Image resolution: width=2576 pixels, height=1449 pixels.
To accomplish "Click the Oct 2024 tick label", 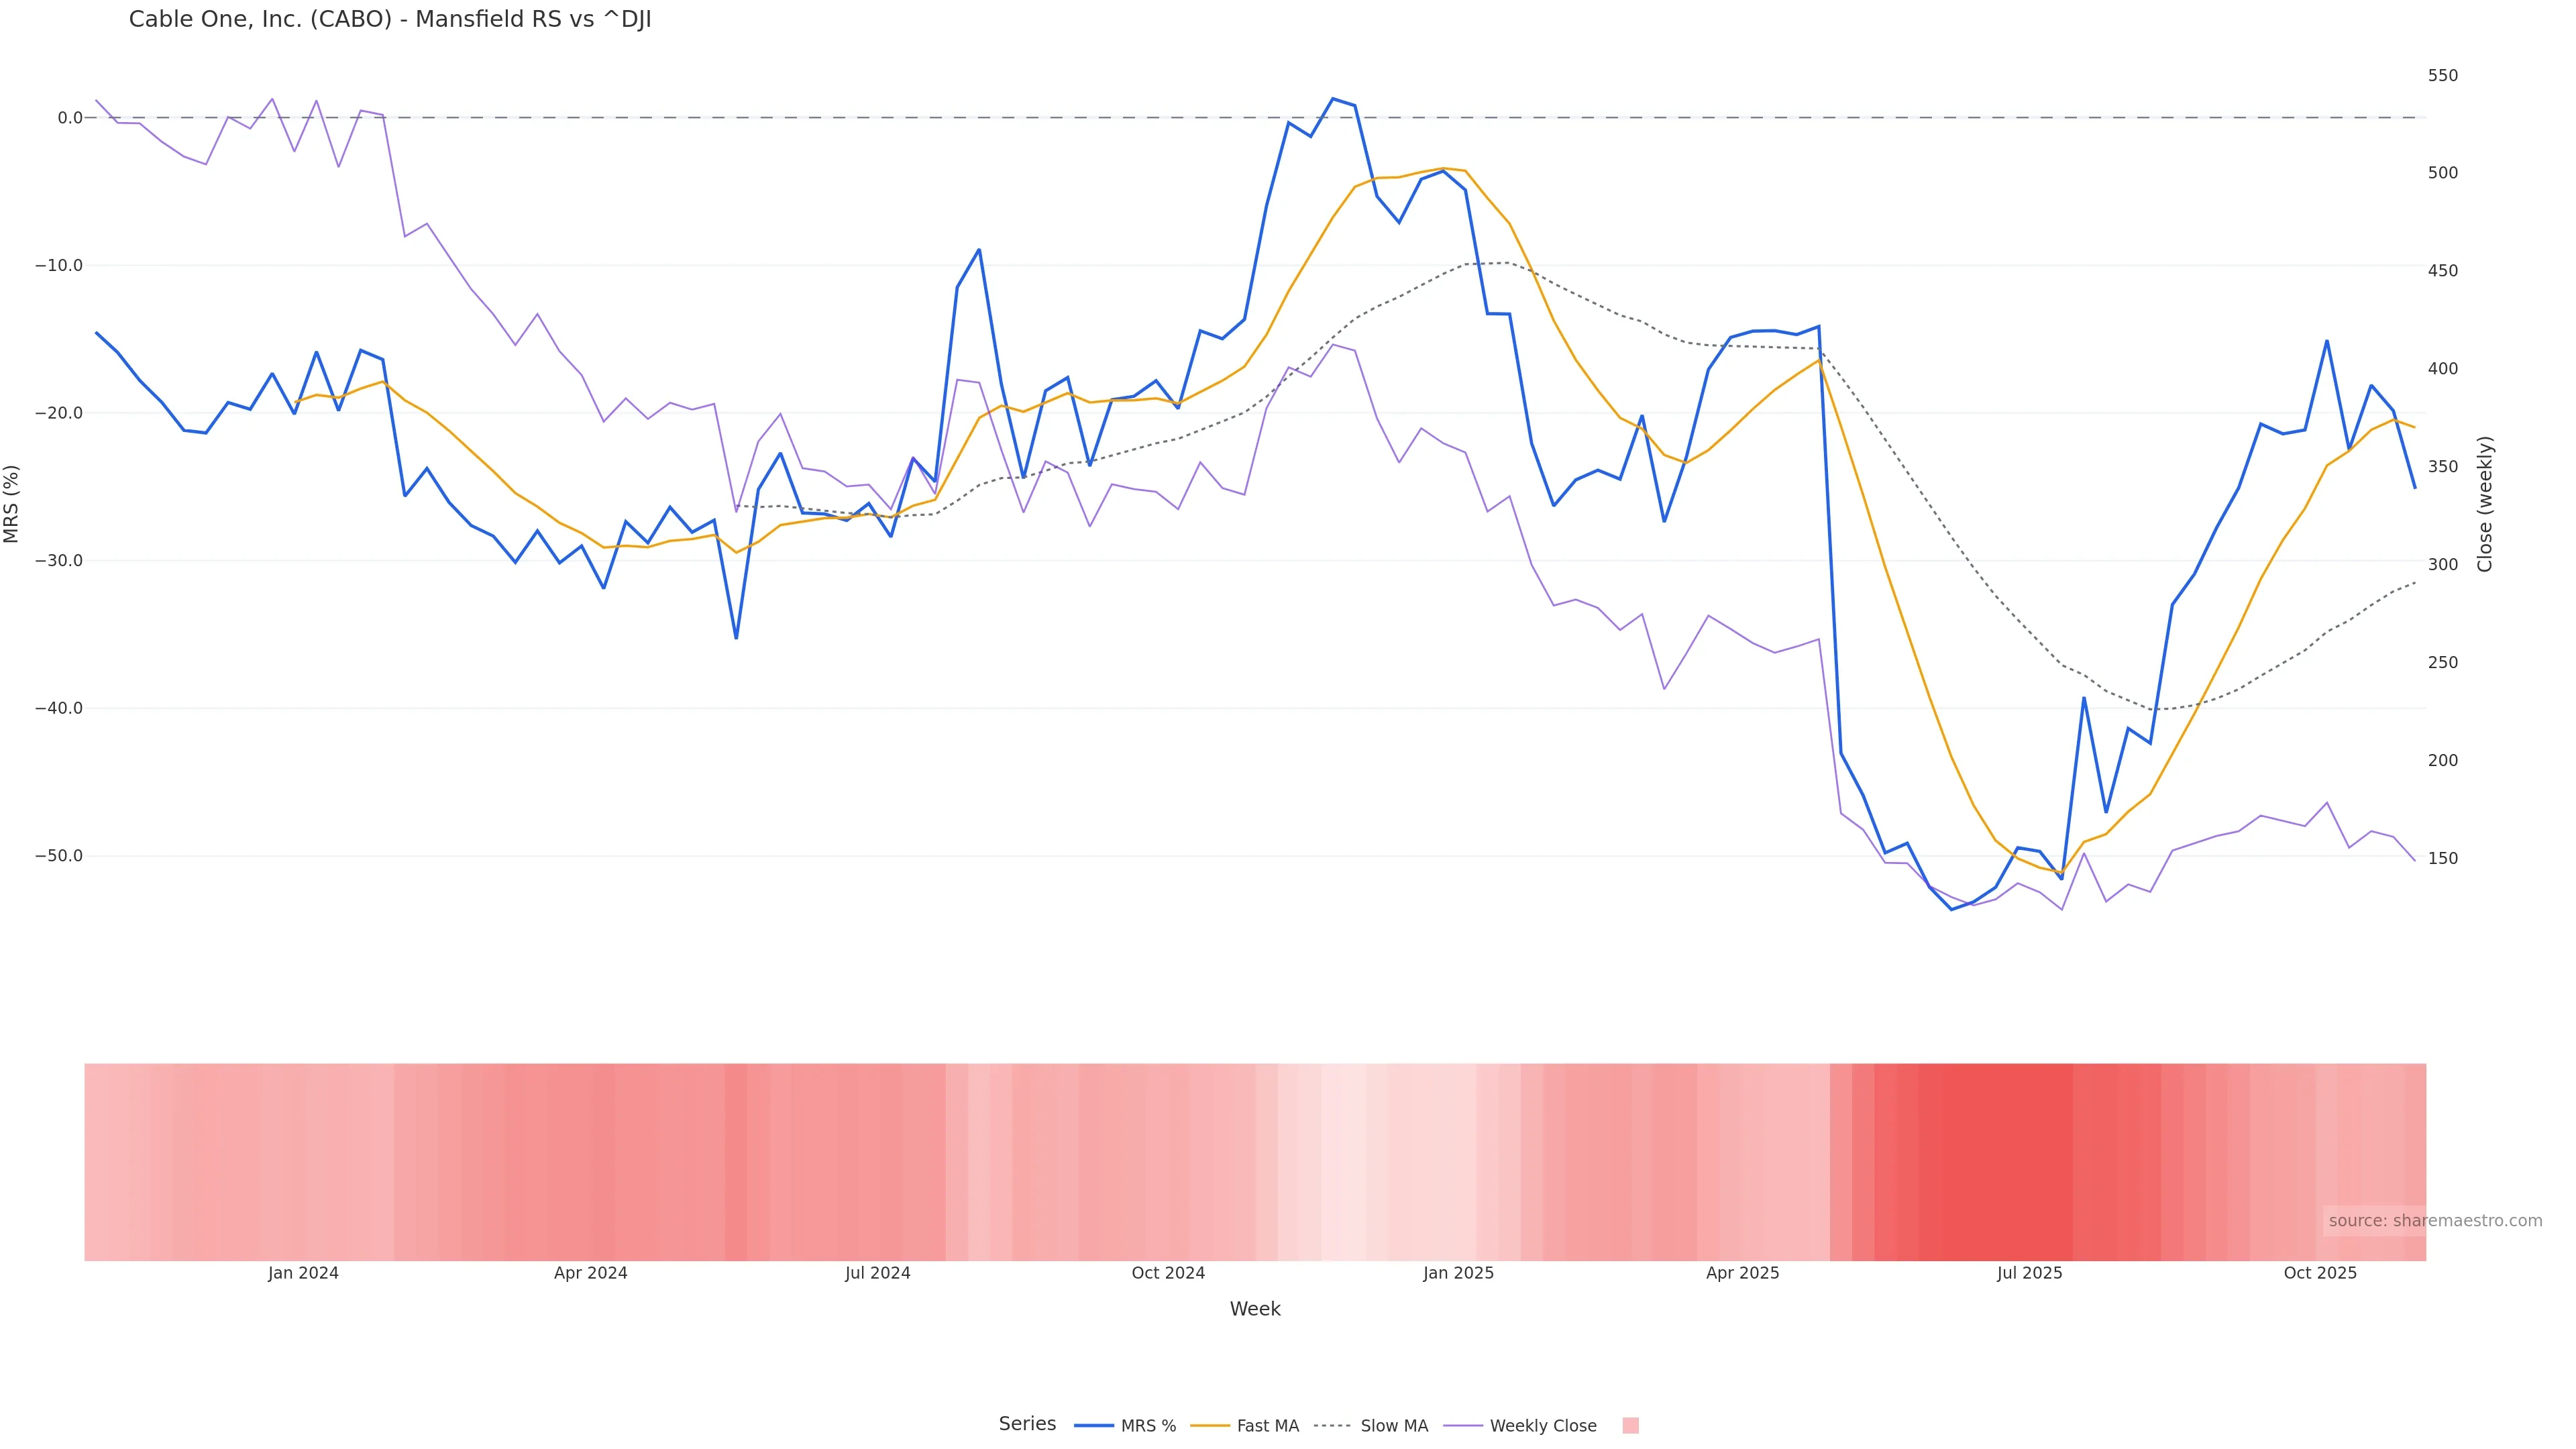I will [x=1168, y=1274].
